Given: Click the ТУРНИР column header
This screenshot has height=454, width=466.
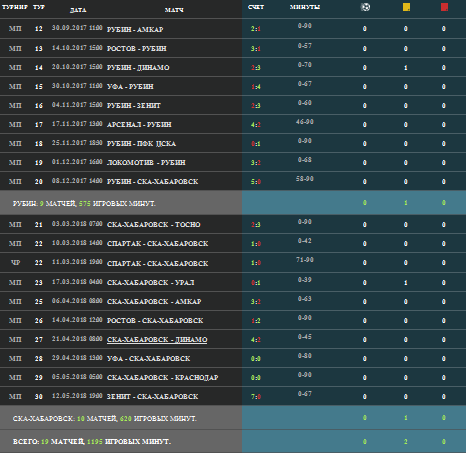Looking at the screenshot, I should [x=15, y=7].
